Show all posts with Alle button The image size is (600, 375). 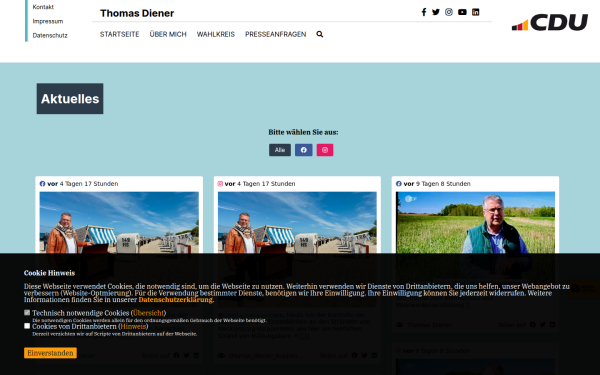click(280, 150)
